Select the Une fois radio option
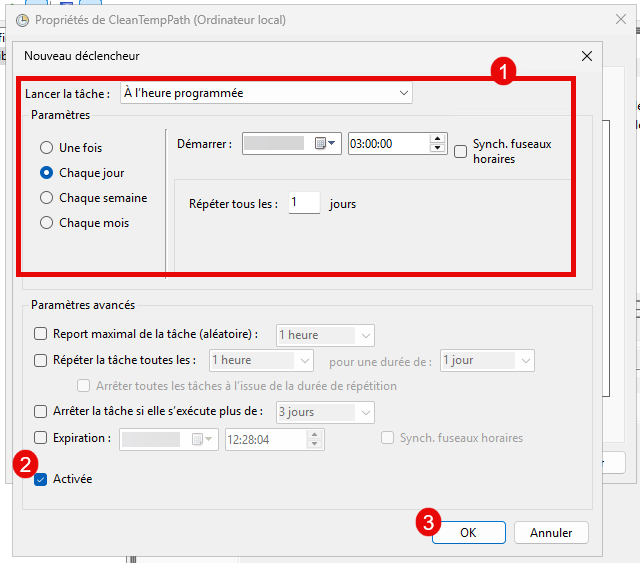640x563 pixels. pyautogui.click(x=46, y=148)
